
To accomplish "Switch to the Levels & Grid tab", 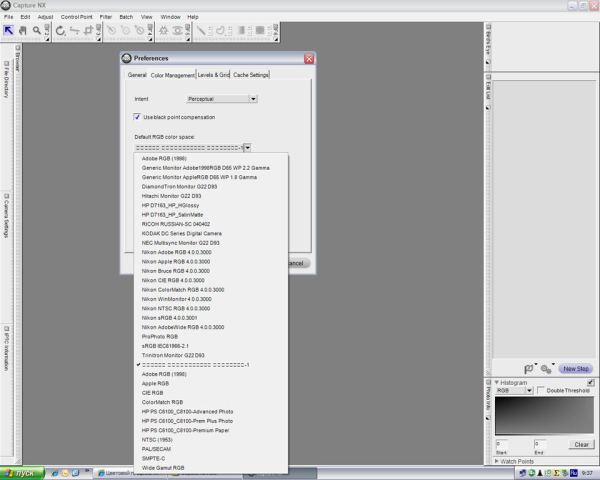I will tap(213, 75).
